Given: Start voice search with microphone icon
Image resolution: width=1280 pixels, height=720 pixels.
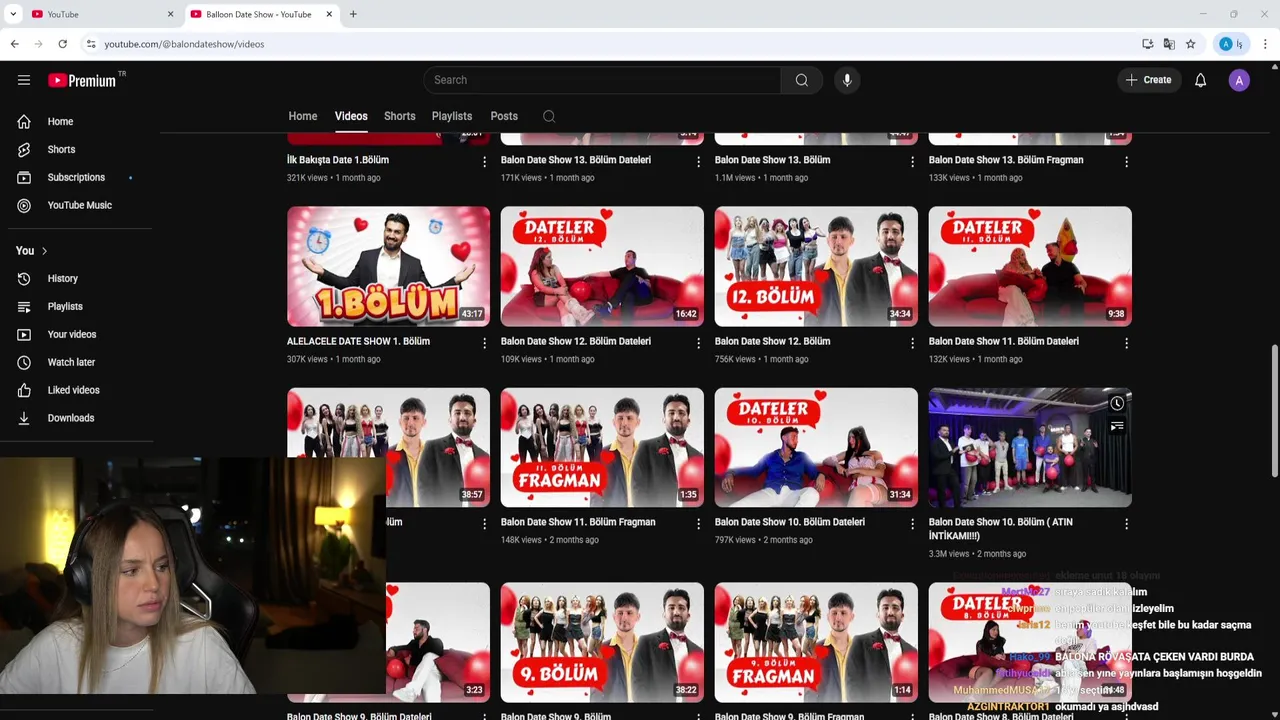Looking at the screenshot, I should (x=847, y=80).
